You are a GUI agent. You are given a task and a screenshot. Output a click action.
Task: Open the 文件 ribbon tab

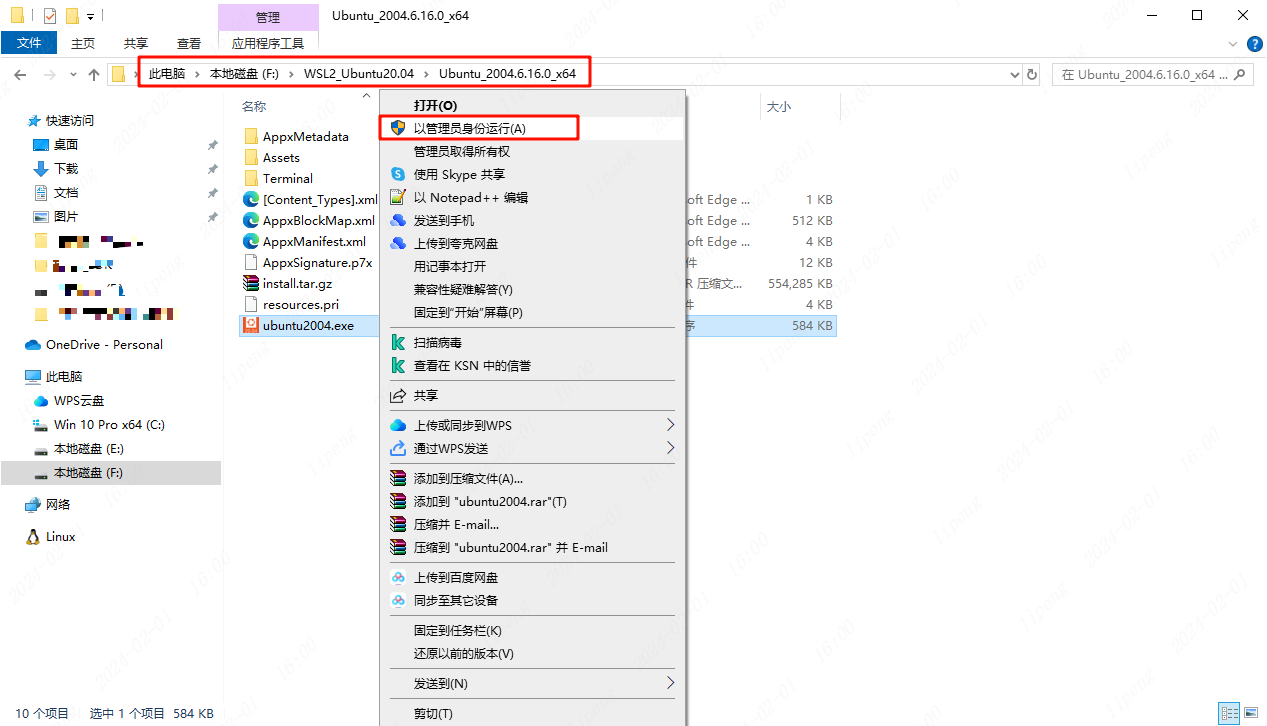pos(29,43)
